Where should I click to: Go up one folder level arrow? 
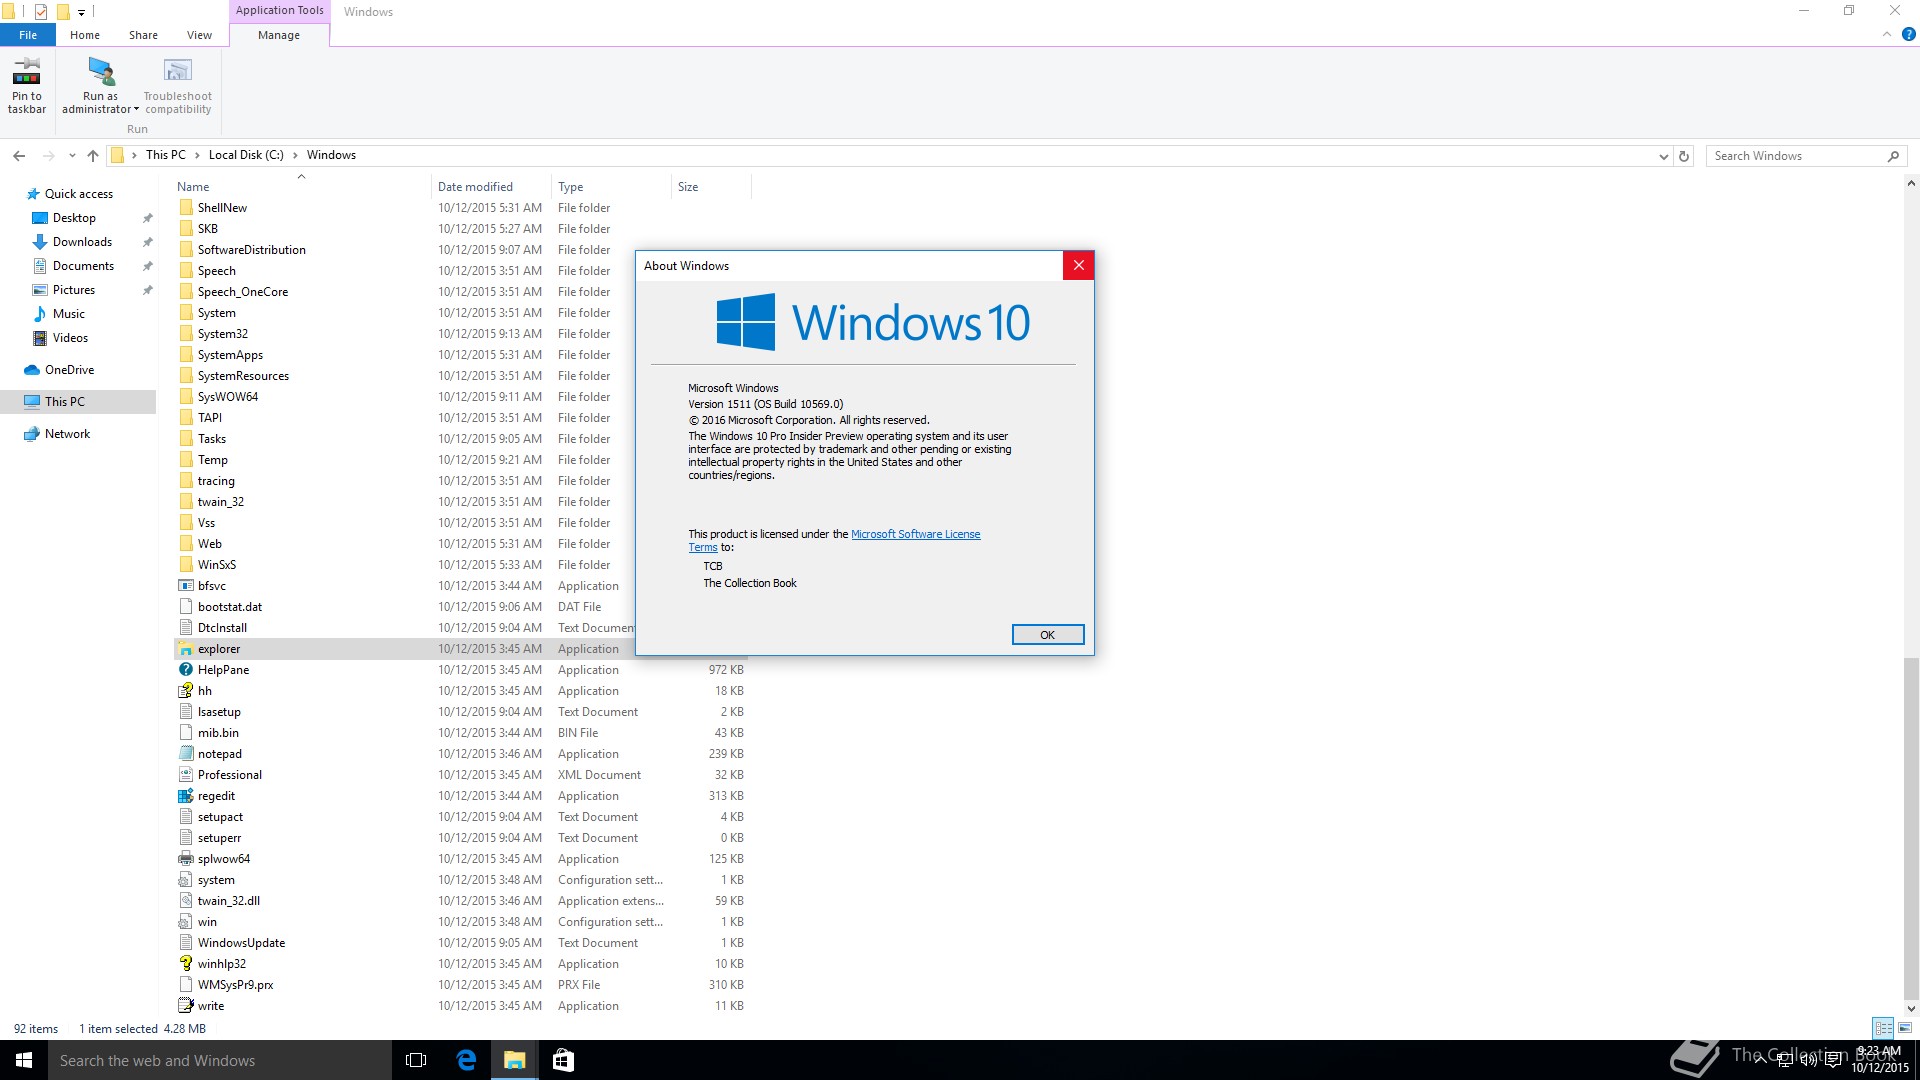click(93, 156)
